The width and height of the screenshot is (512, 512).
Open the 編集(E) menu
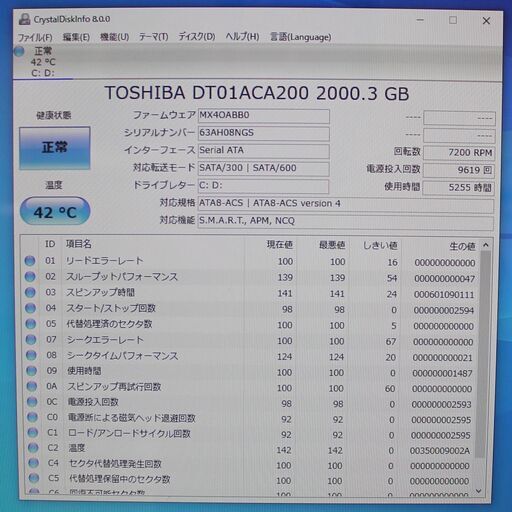76,37
